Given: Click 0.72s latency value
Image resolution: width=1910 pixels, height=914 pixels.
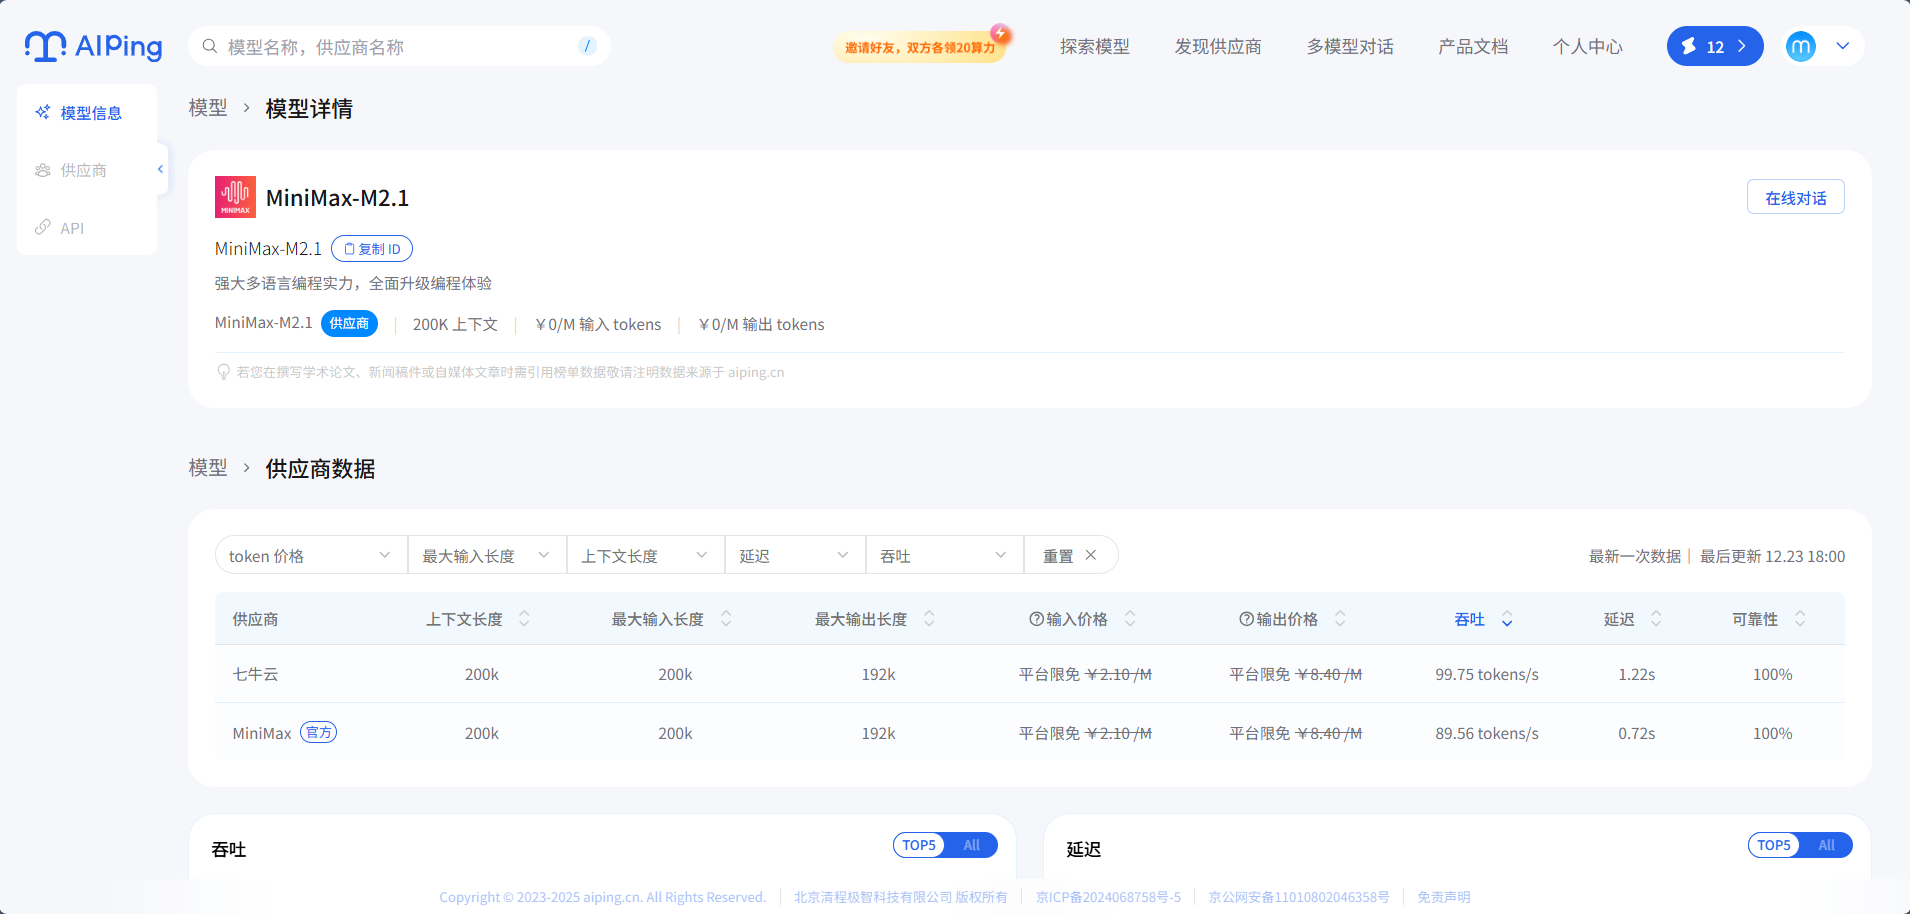Looking at the screenshot, I should pos(1637,733).
